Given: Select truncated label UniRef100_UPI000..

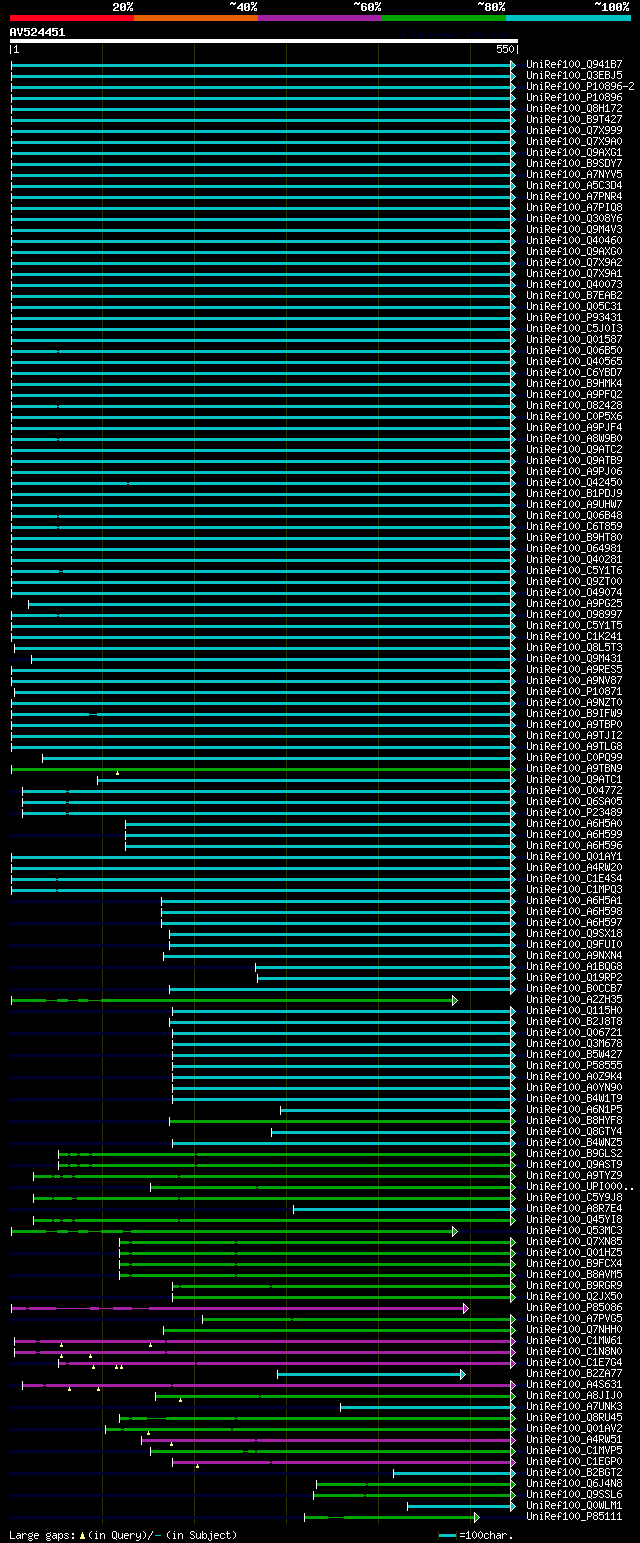Looking at the screenshot, I should pyautogui.click(x=580, y=1186).
